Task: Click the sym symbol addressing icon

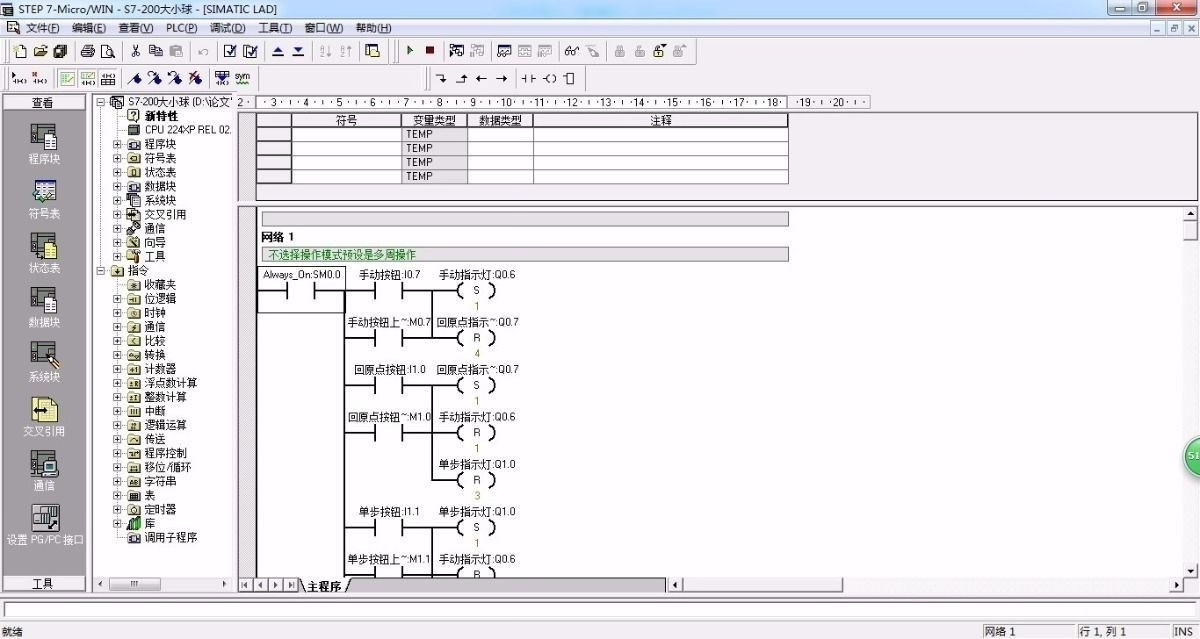Action: pos(242,78)
